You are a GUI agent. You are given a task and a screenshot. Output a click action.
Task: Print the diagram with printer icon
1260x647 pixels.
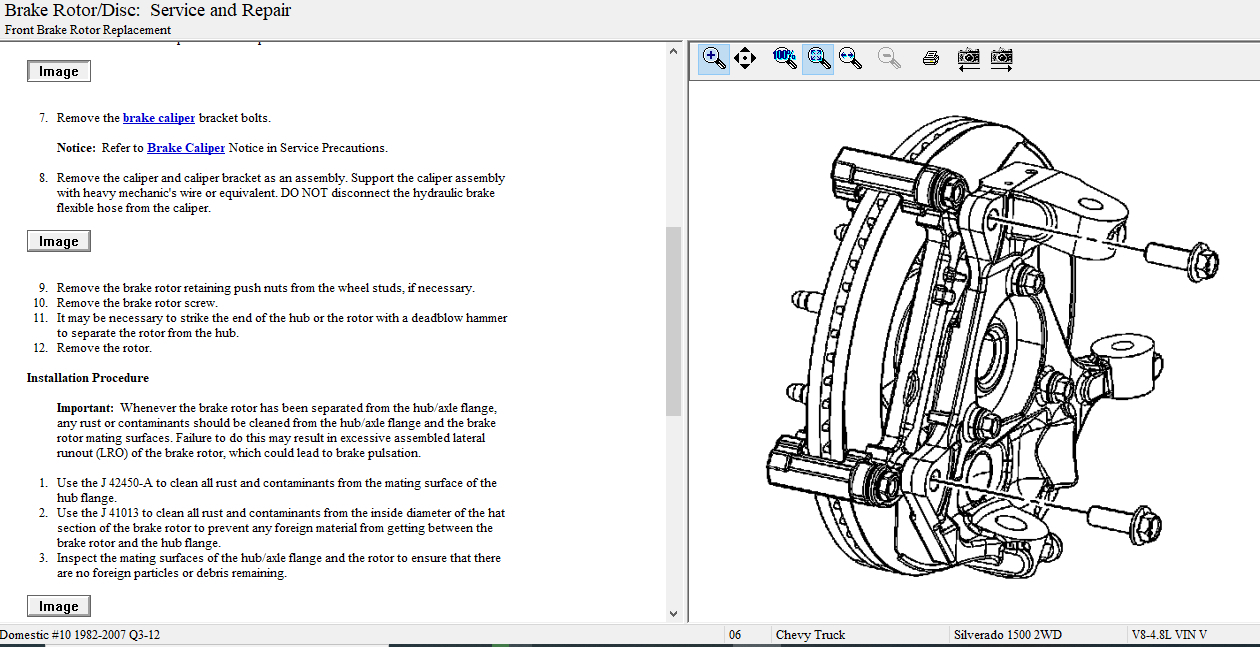point(931,59)
